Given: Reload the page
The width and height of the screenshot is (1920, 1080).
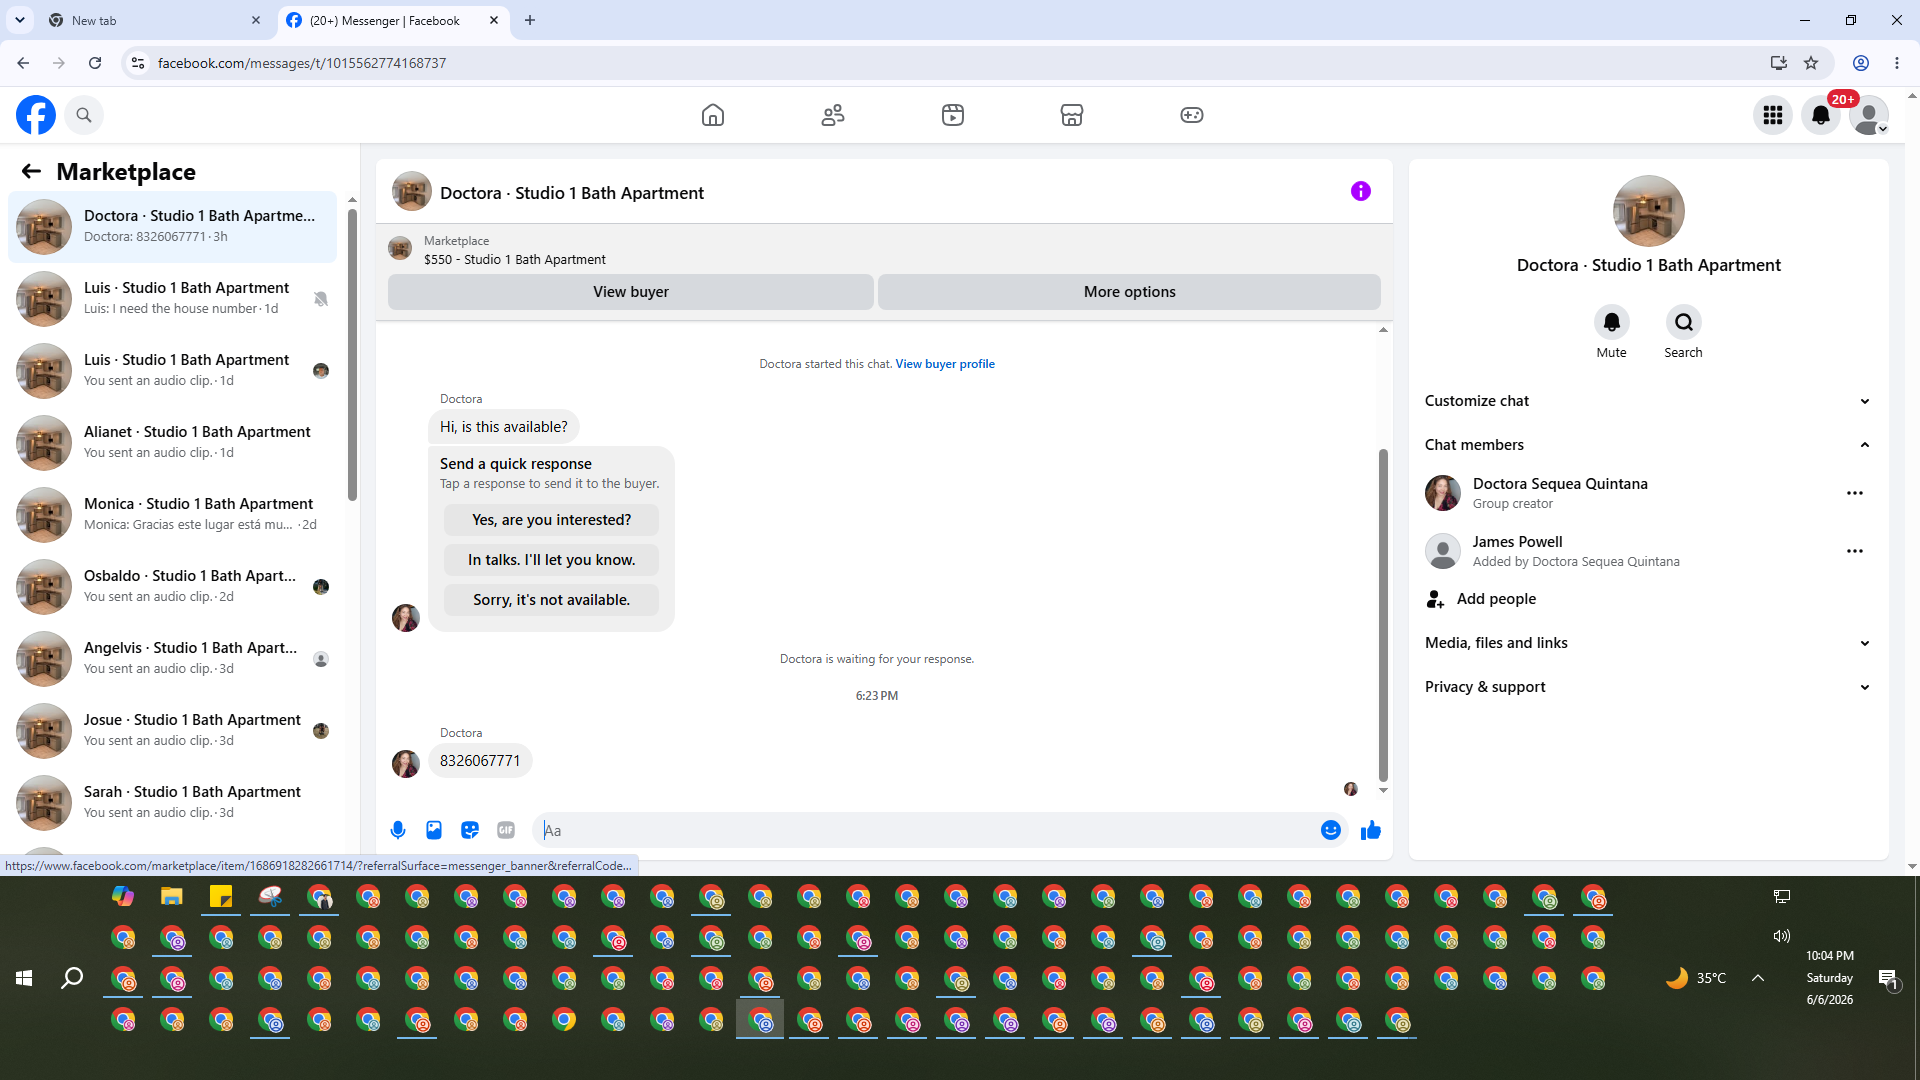Looking at the screenshot, I should click(x=95, y=63).
